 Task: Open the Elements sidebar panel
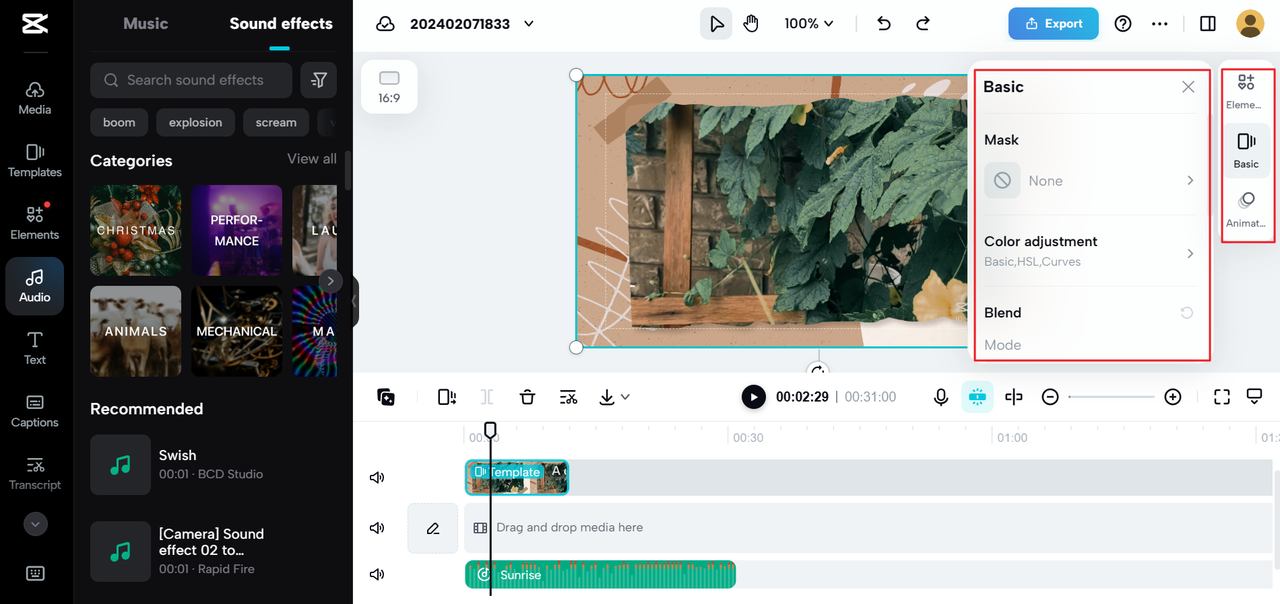point(35,222)
